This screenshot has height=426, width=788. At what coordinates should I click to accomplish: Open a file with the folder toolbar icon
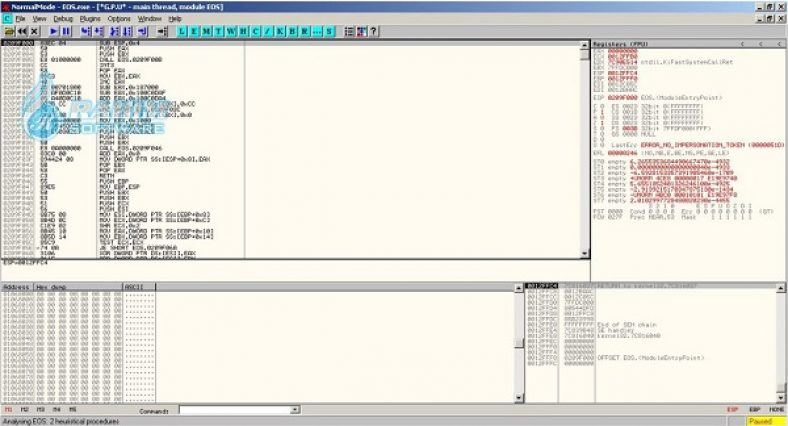(9, 31)
